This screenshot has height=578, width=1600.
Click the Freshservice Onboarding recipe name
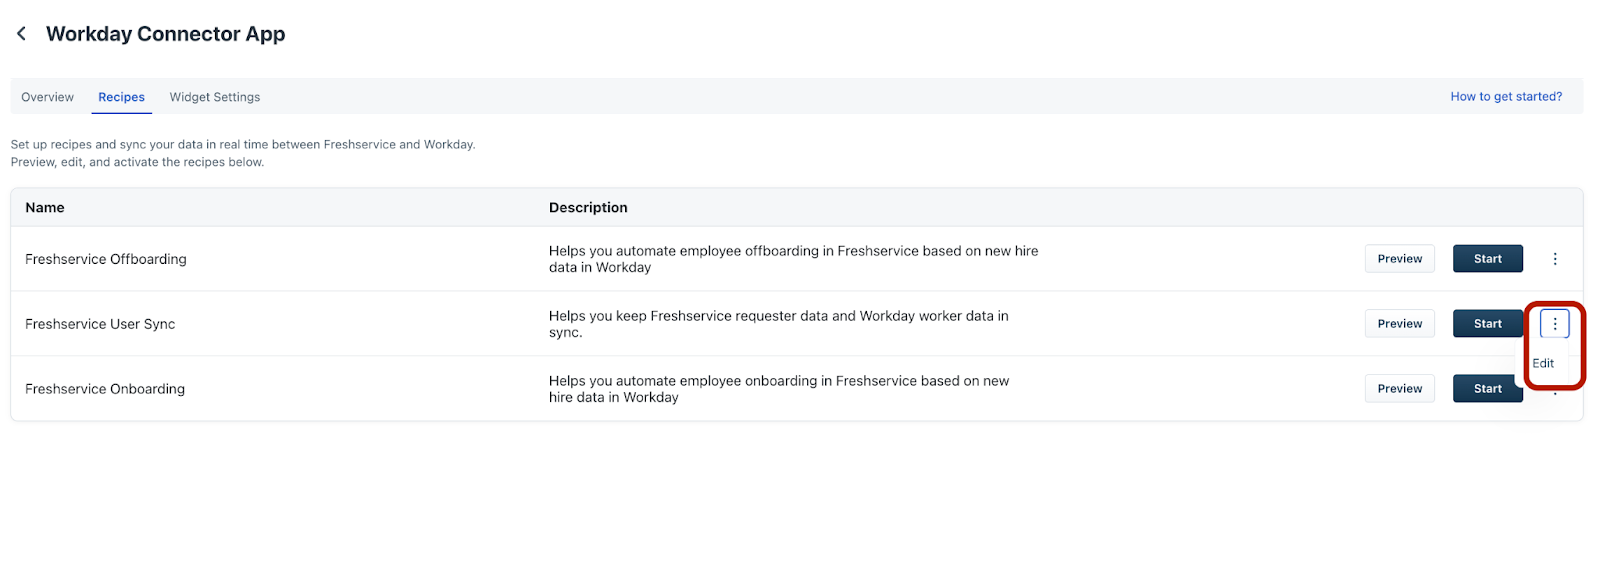coord(105,389)
